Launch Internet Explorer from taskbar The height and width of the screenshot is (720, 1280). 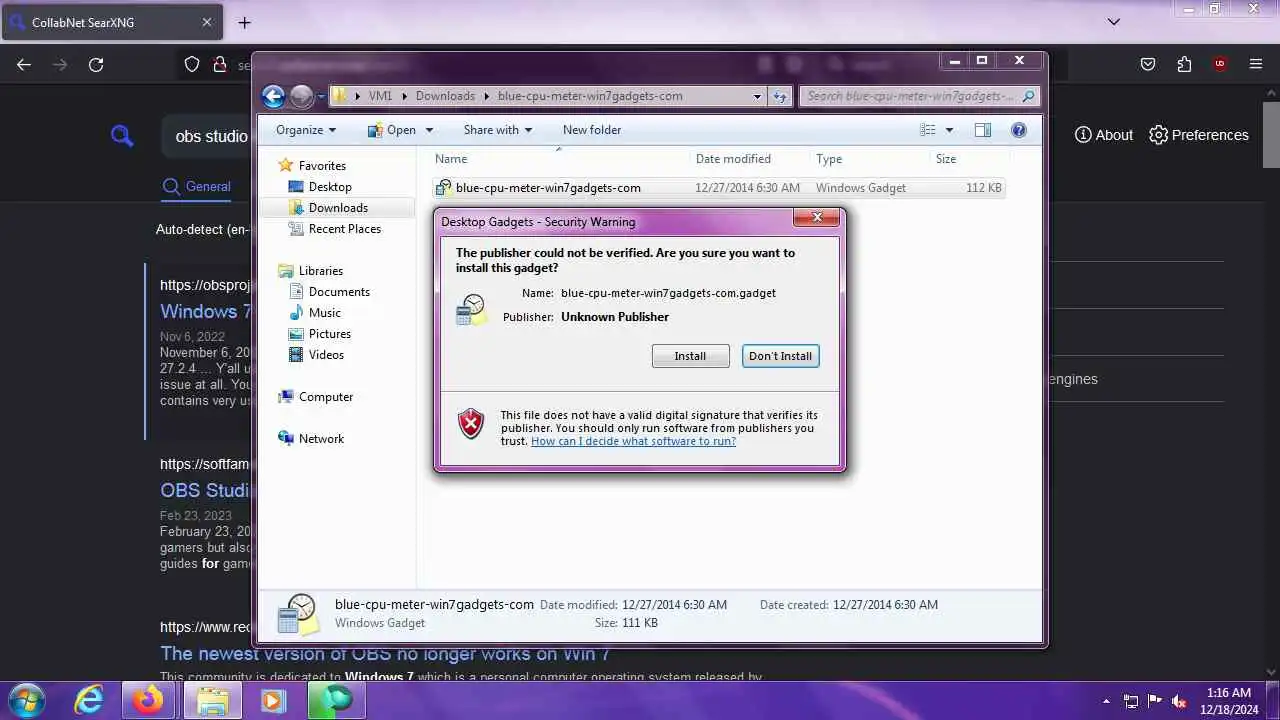[x=89, y=700]
